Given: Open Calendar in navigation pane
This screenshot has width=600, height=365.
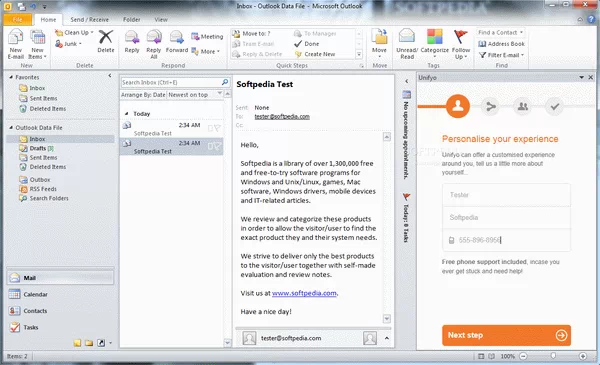Looking at the screenshot, I should [60, 294].
